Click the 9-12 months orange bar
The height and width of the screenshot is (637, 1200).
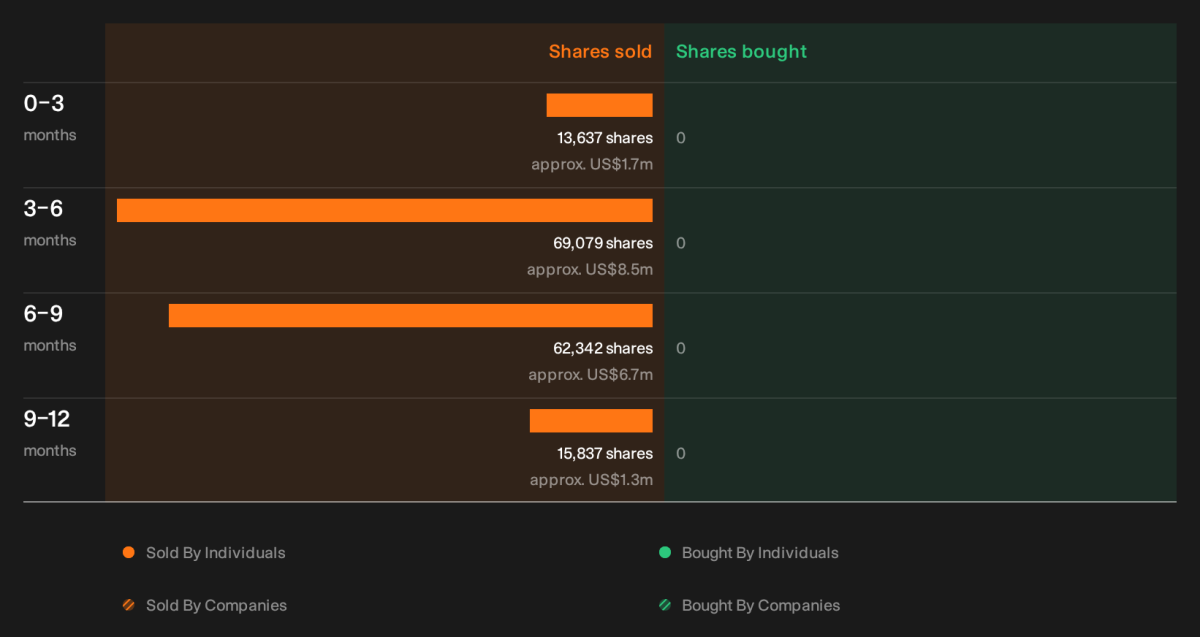[x=591, y=420]
